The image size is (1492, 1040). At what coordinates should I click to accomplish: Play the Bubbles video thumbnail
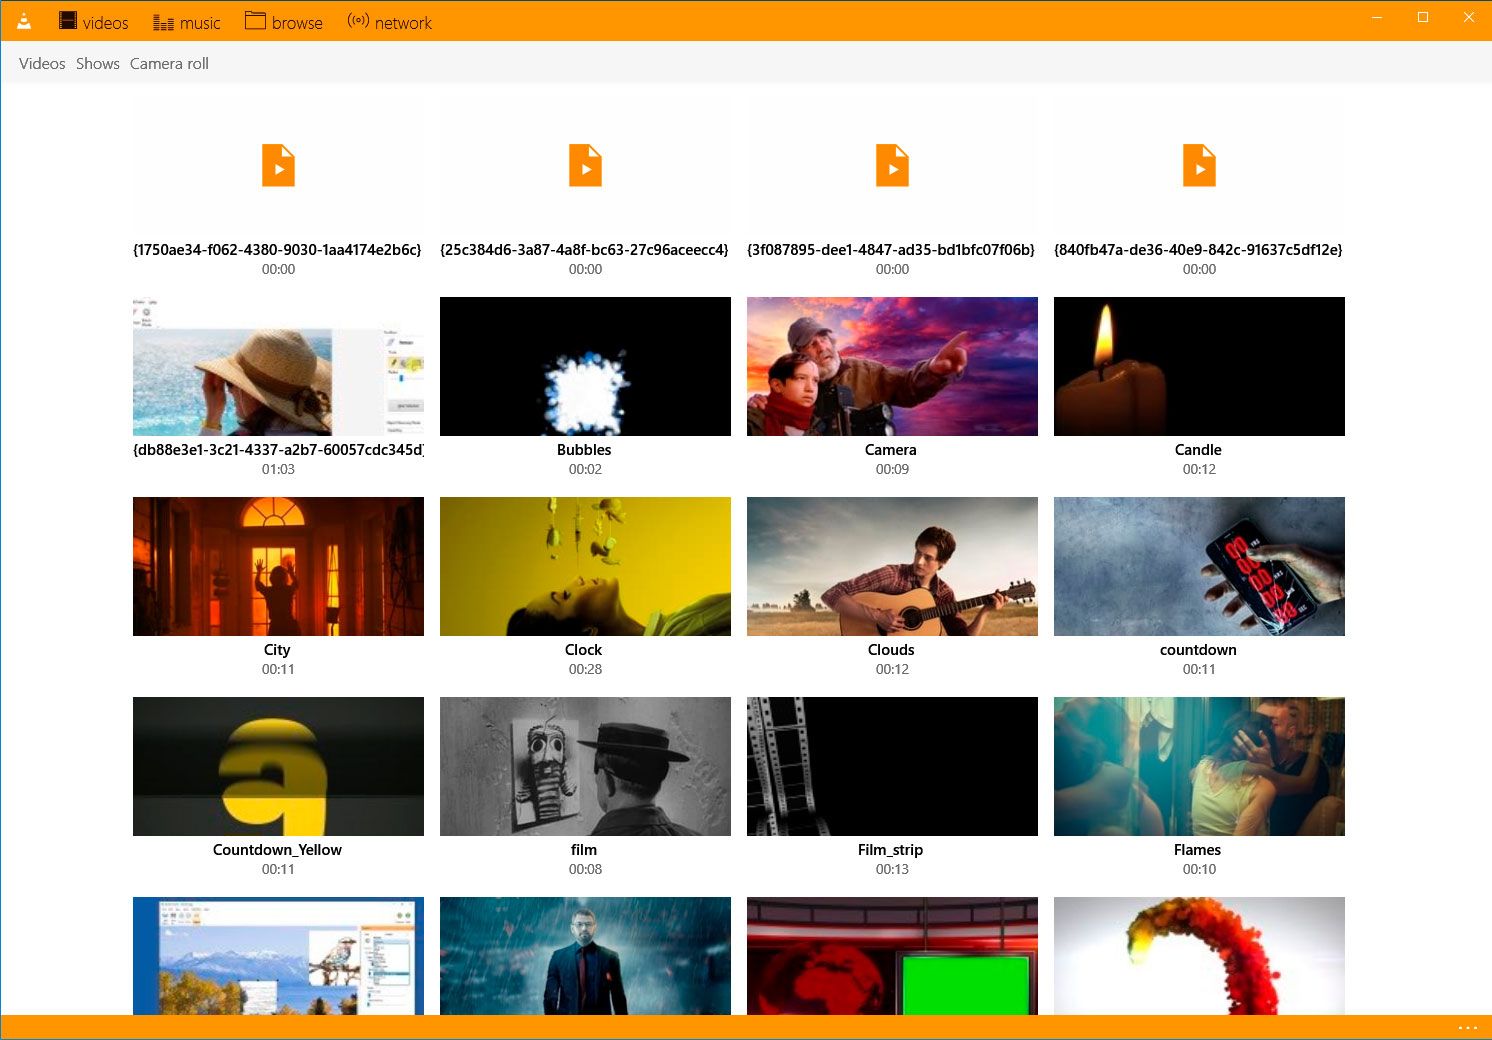(585, 366)
